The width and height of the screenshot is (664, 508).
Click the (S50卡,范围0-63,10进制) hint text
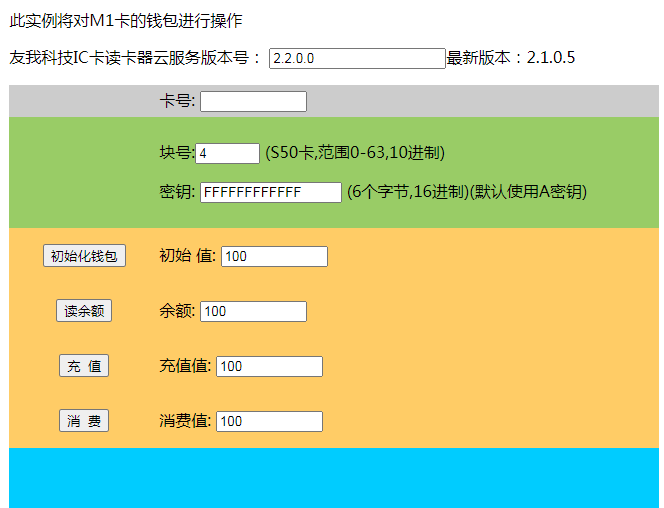click(x=354, y=153)
